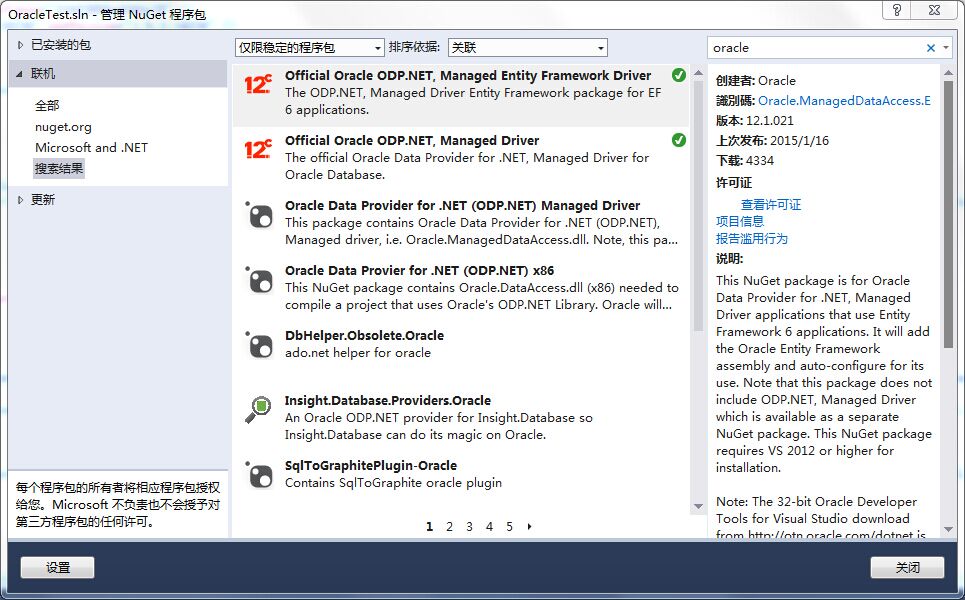The image size is (965, 600).
Task: Go to results page 4
Action: pos(489,527)
